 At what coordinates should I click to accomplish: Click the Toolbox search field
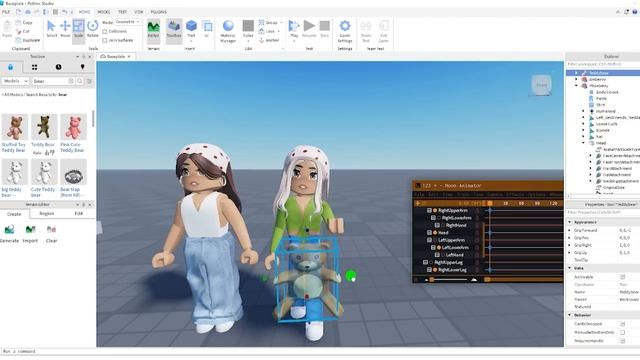coord(50,81)
